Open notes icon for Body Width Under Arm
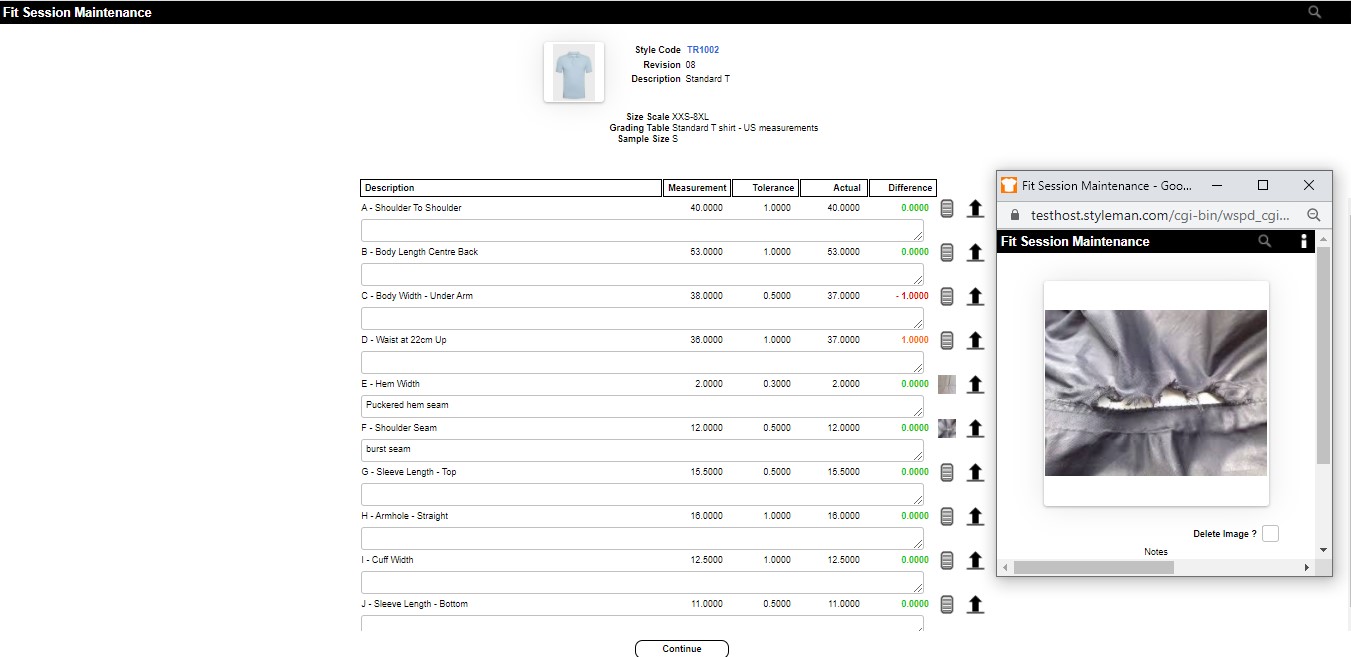Image resolution: width=1351 pixels, height=657 pixels. coord(947,296)
